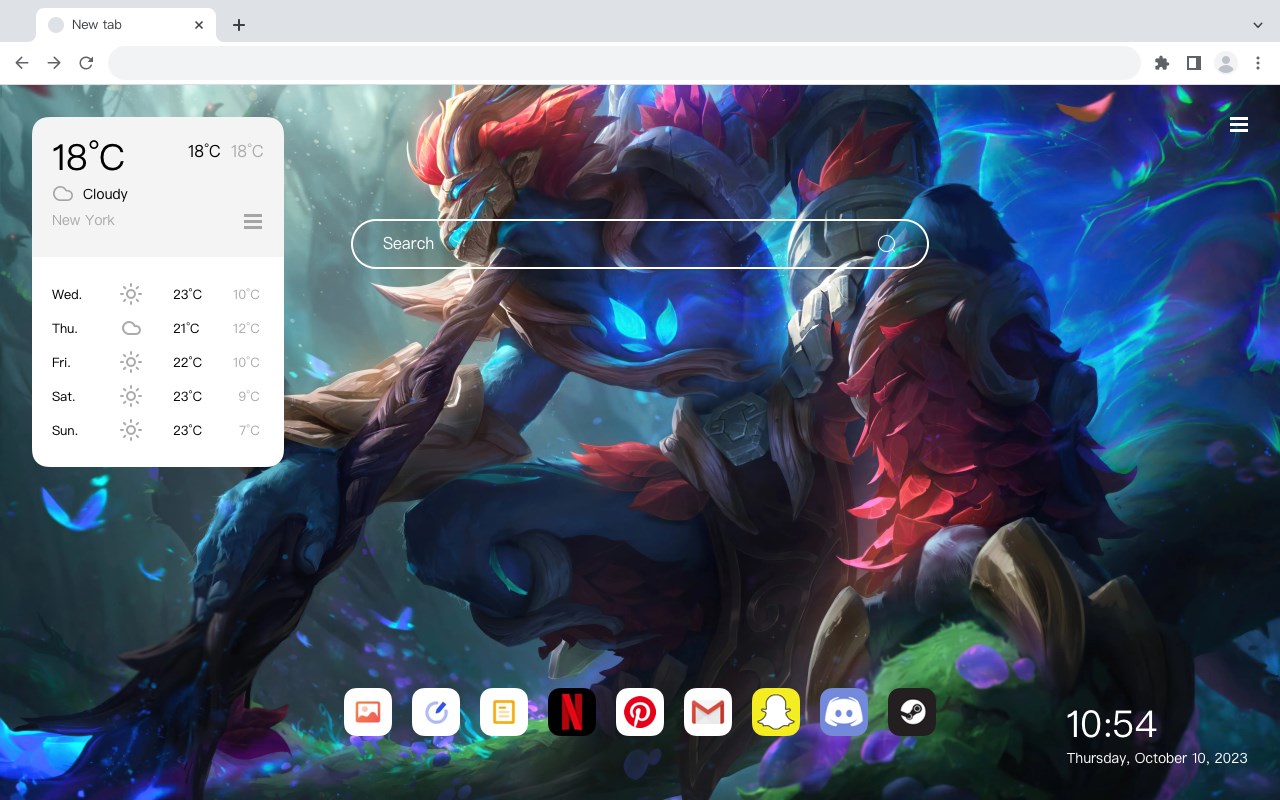Open the Chrome three-dot menu
This screenshot has height=800, width=1280.
1258,63
